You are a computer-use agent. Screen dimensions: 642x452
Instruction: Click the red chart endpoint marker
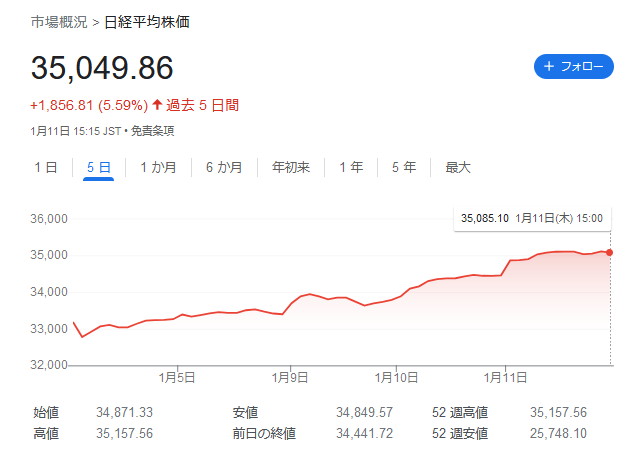610,253
